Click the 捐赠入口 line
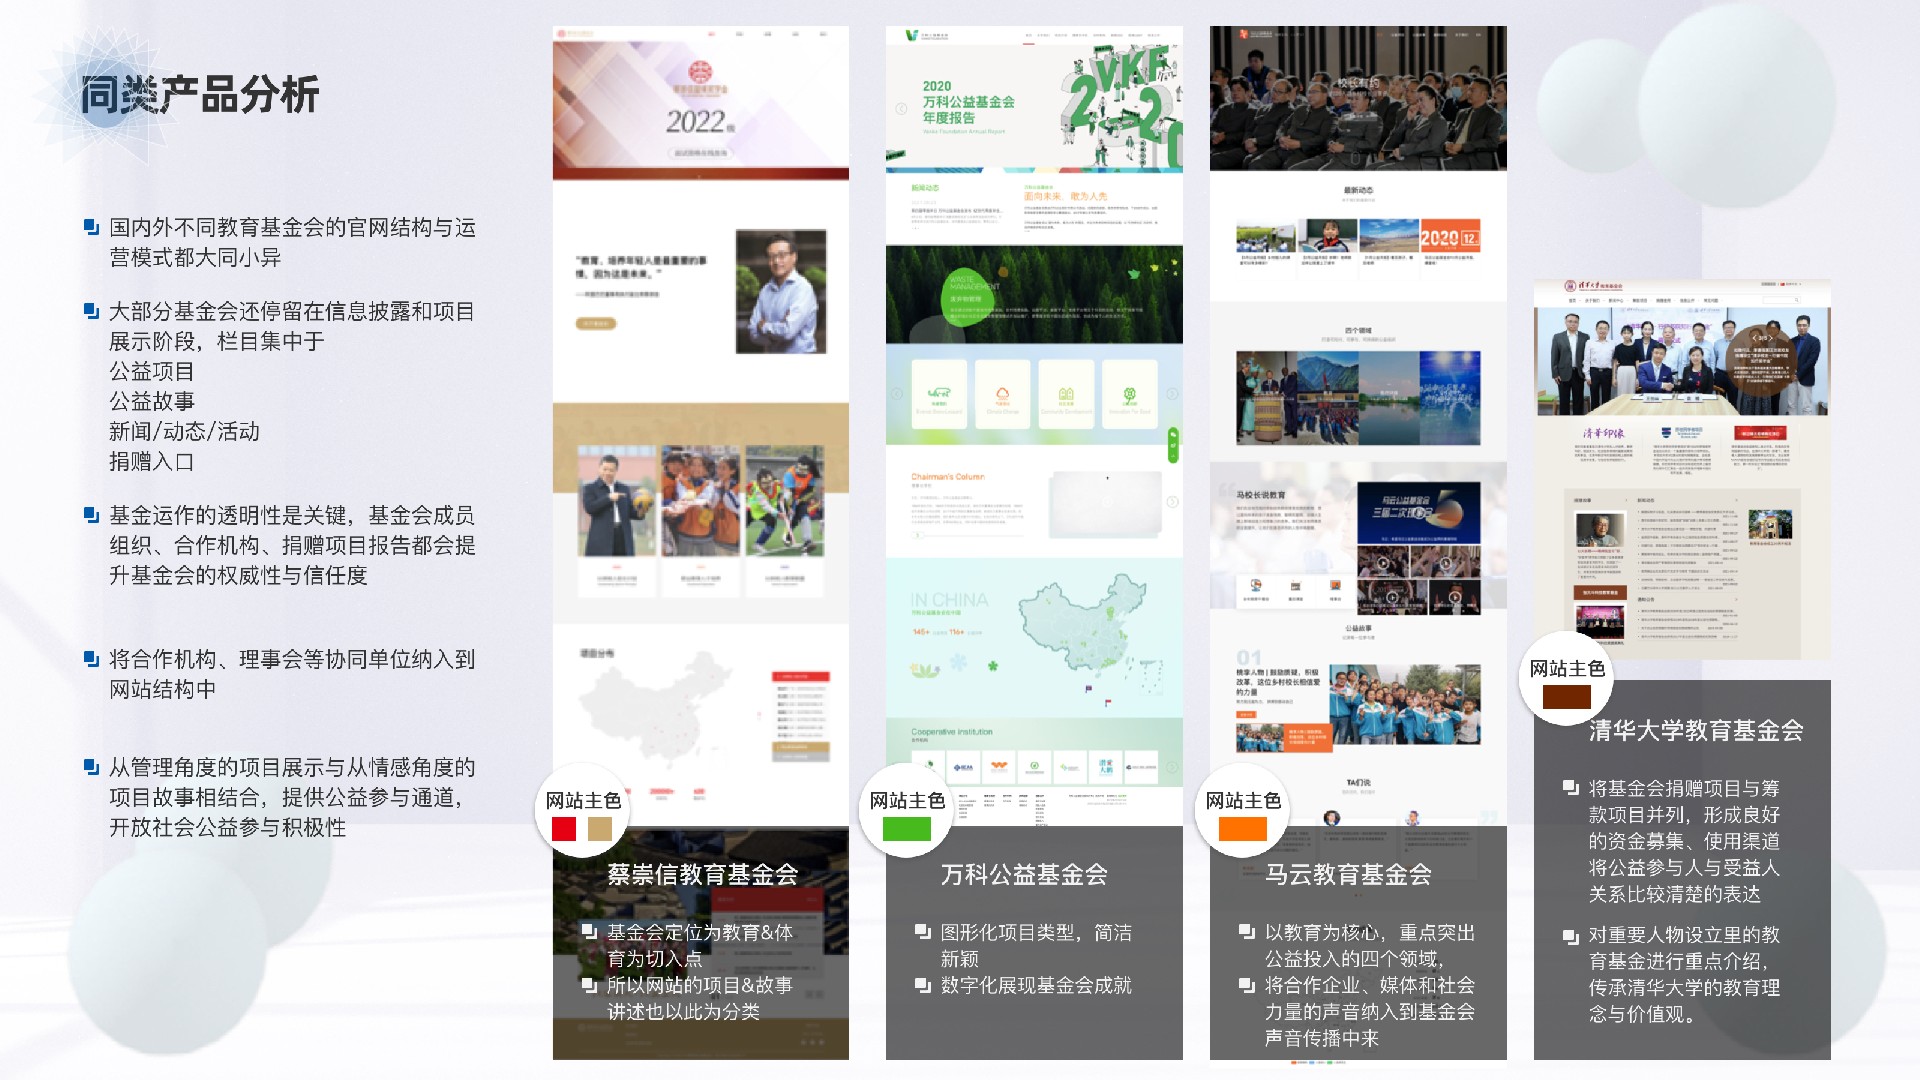Image resolution: width=1920 pixels, height=1080 pixels. pyautogui.click(x=152, y=461)
